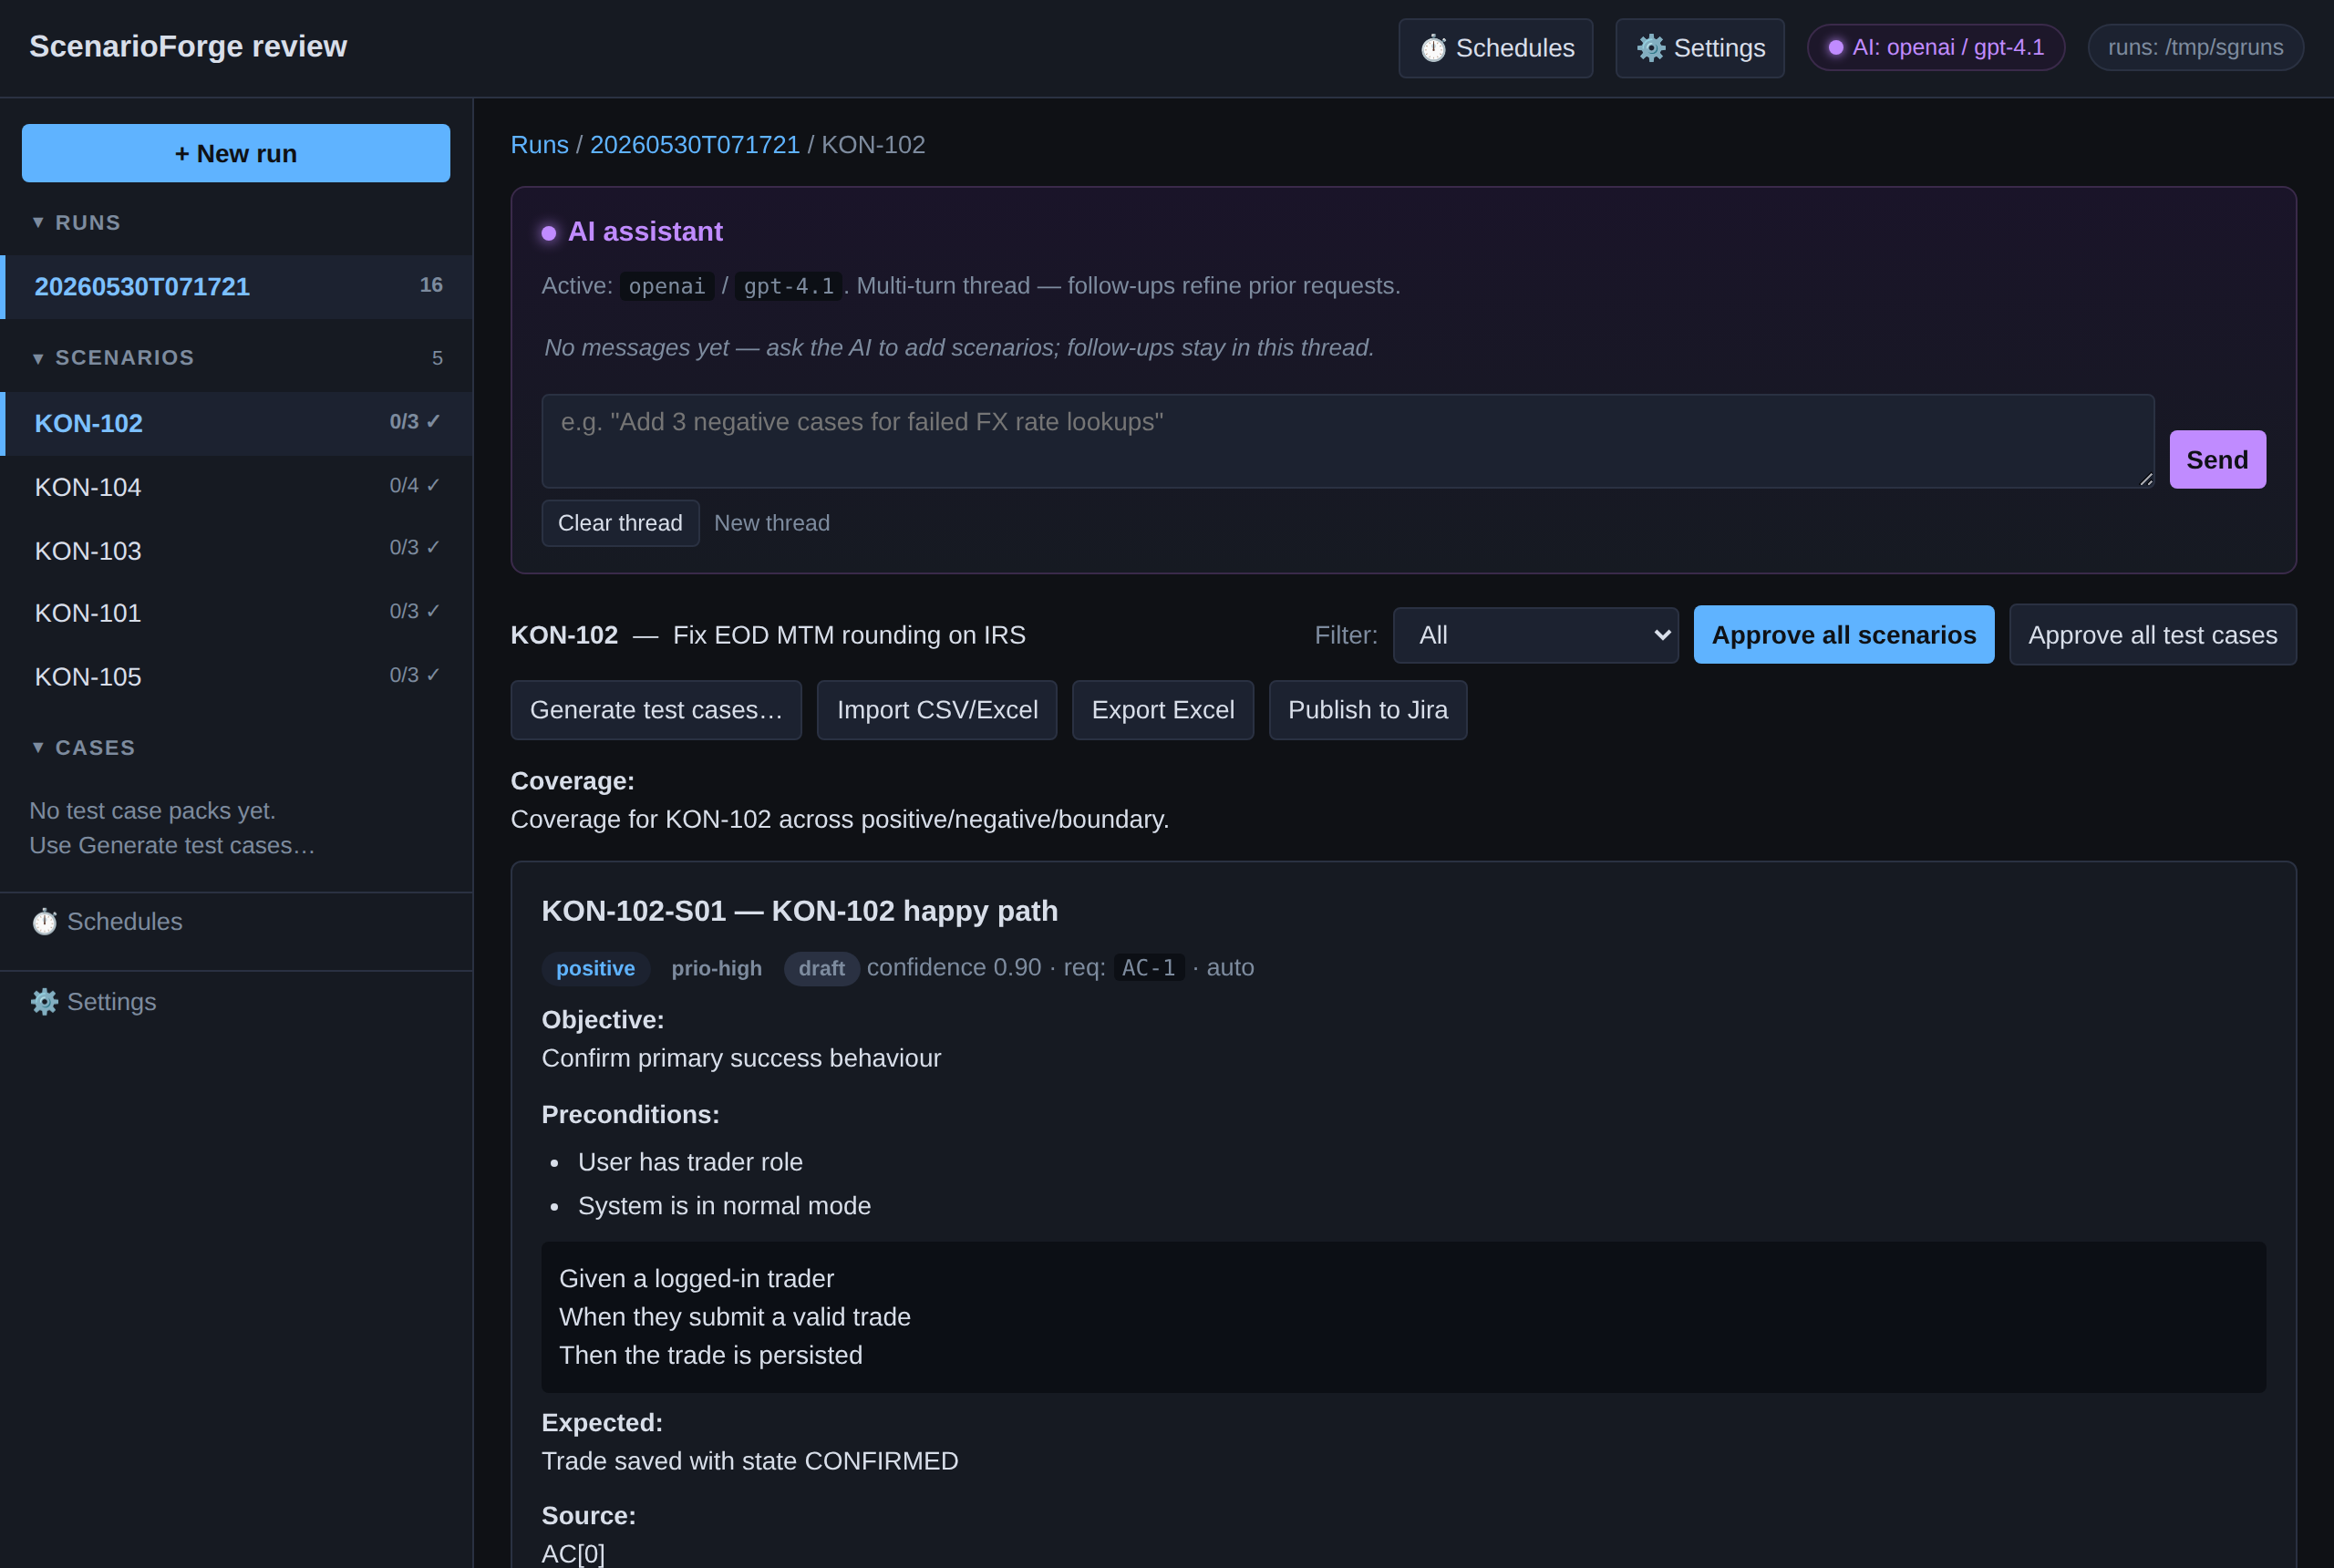Click the AI: openai / gpt-4.1 pill
Screen dimensions: 2334x1568
(x=1935, y=47)
